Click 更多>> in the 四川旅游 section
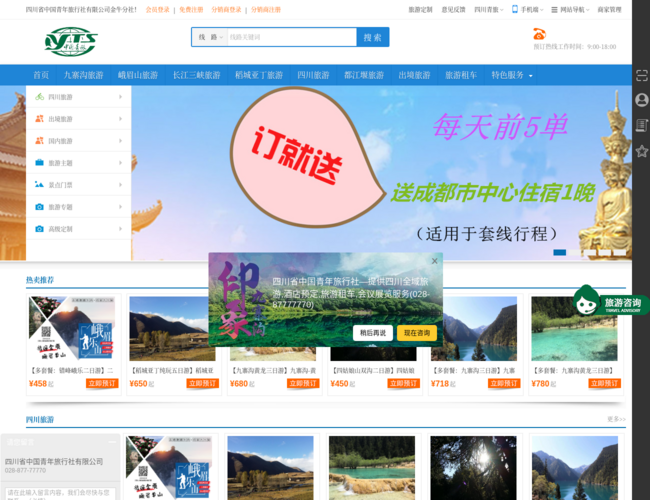 pos(616,419)
